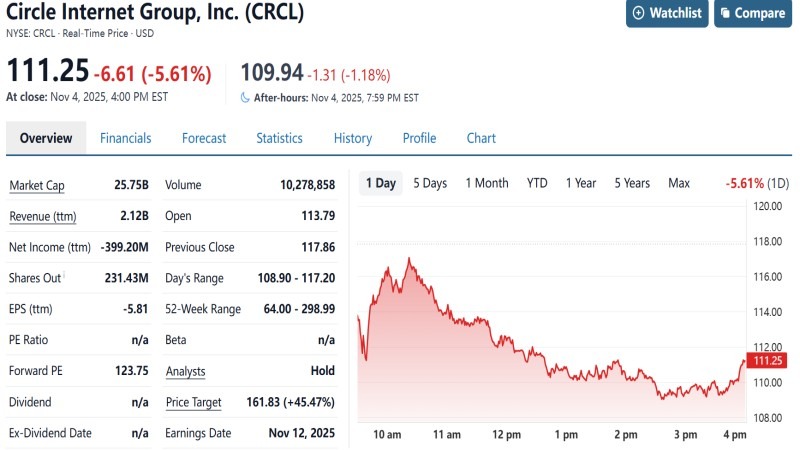The height and width of the screenshot is (450, 800).
Task: Switch to the Forecast tab
Action: pos(204,138)
